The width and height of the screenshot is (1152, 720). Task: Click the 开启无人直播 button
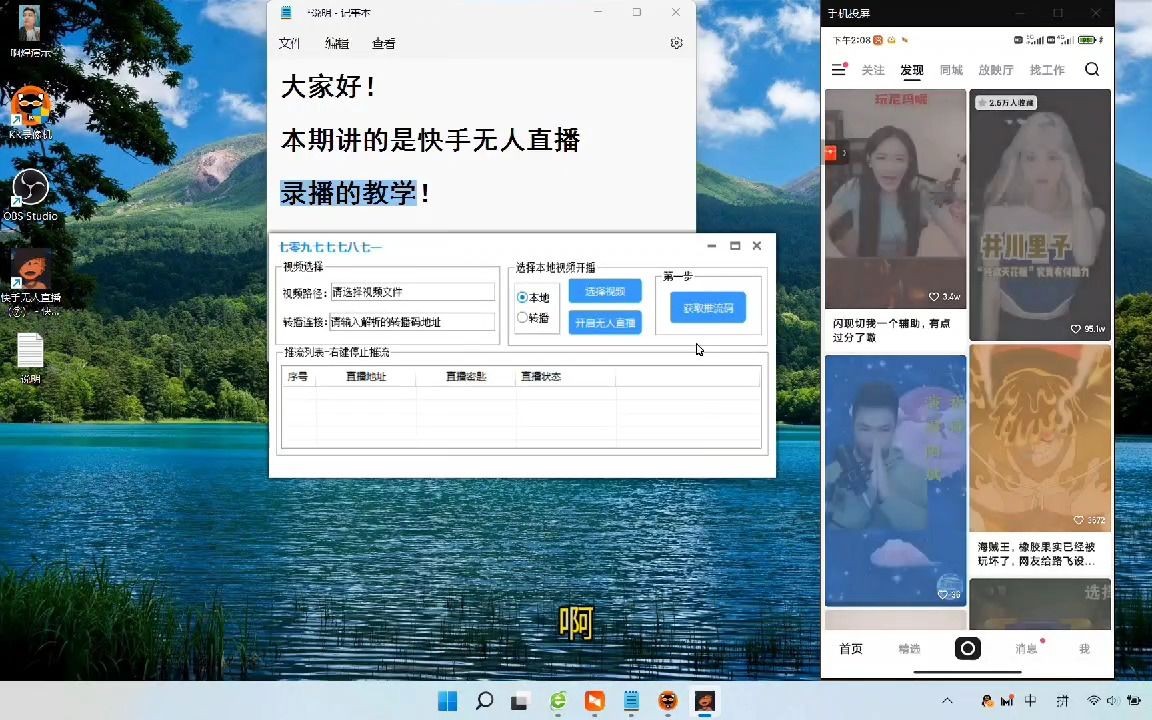[605, 323]
